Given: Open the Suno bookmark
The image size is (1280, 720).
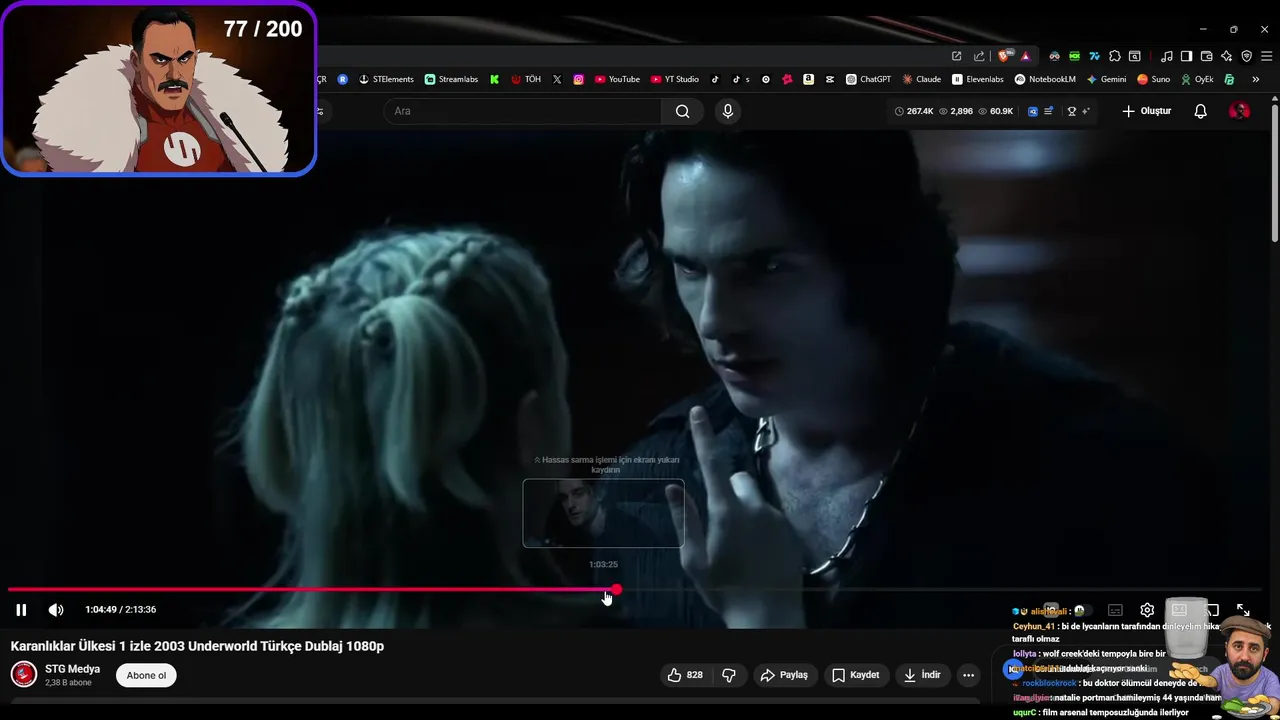Looking at the screenshot, I should point(1154,79).
